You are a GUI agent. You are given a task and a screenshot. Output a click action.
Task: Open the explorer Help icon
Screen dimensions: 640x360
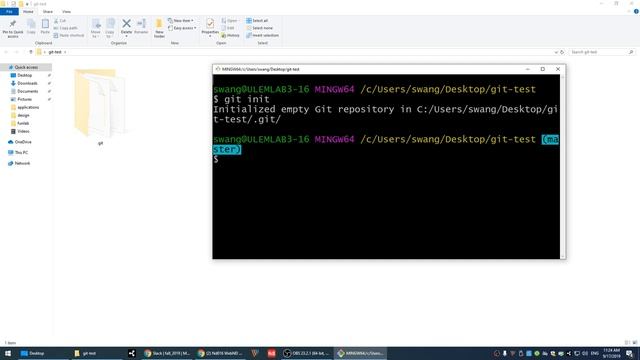pyautogui.click(x=636, y=11)
